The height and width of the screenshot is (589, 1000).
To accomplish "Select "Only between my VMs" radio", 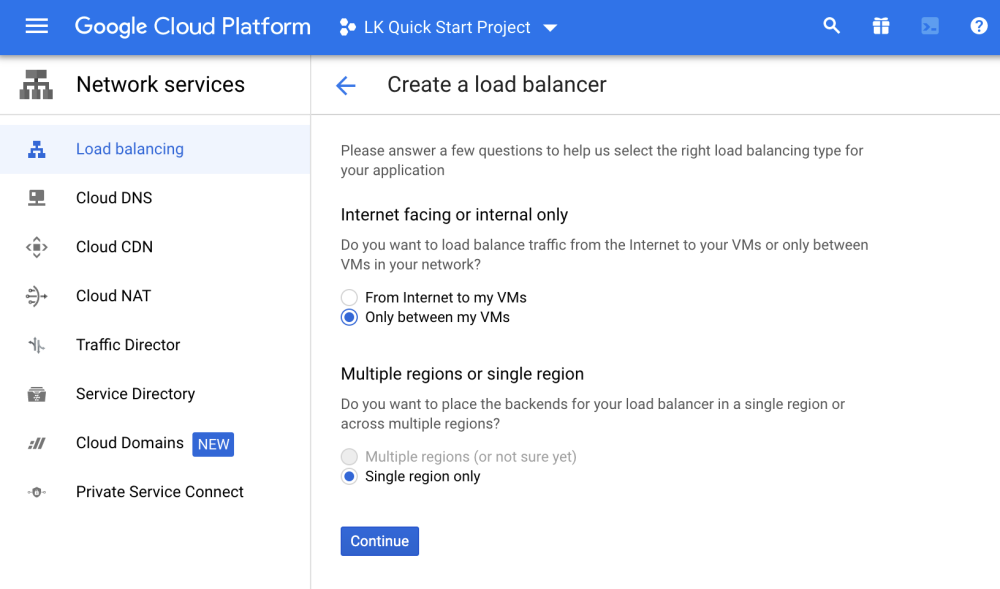I will 349,318.
